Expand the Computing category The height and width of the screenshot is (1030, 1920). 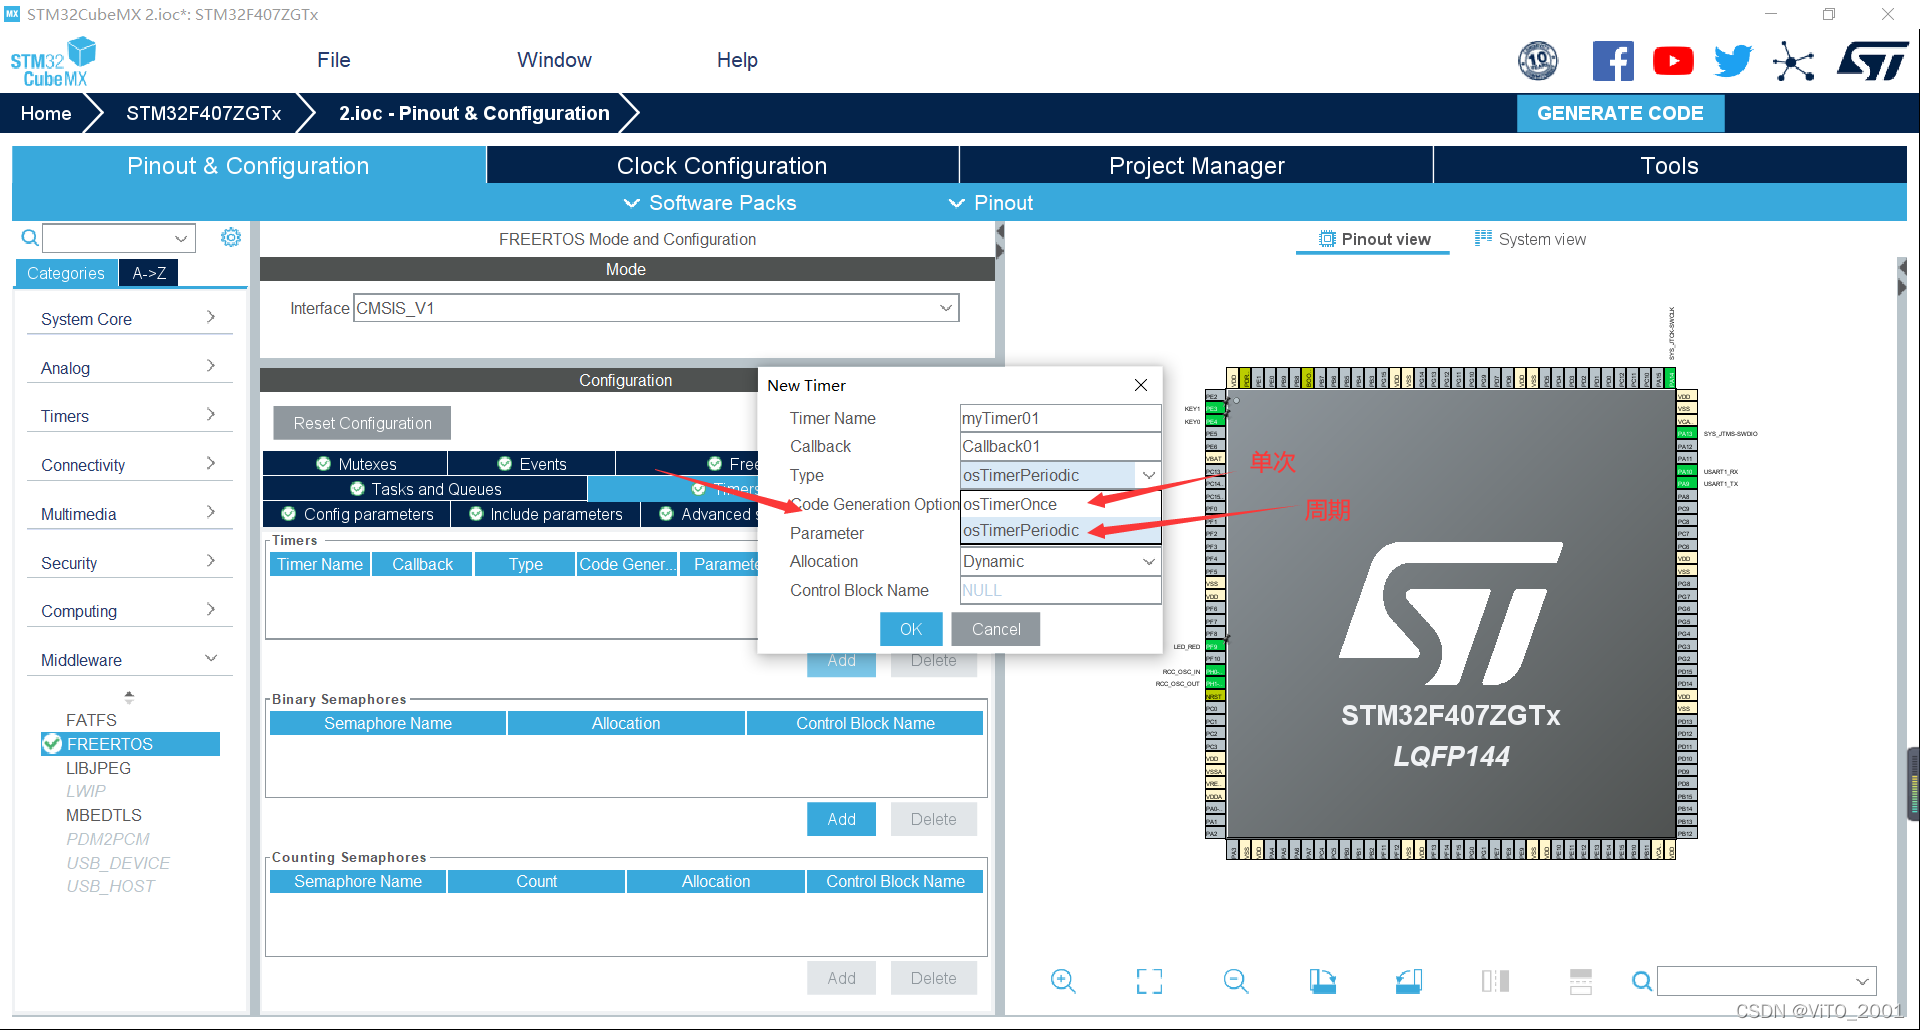pos(129,611)
